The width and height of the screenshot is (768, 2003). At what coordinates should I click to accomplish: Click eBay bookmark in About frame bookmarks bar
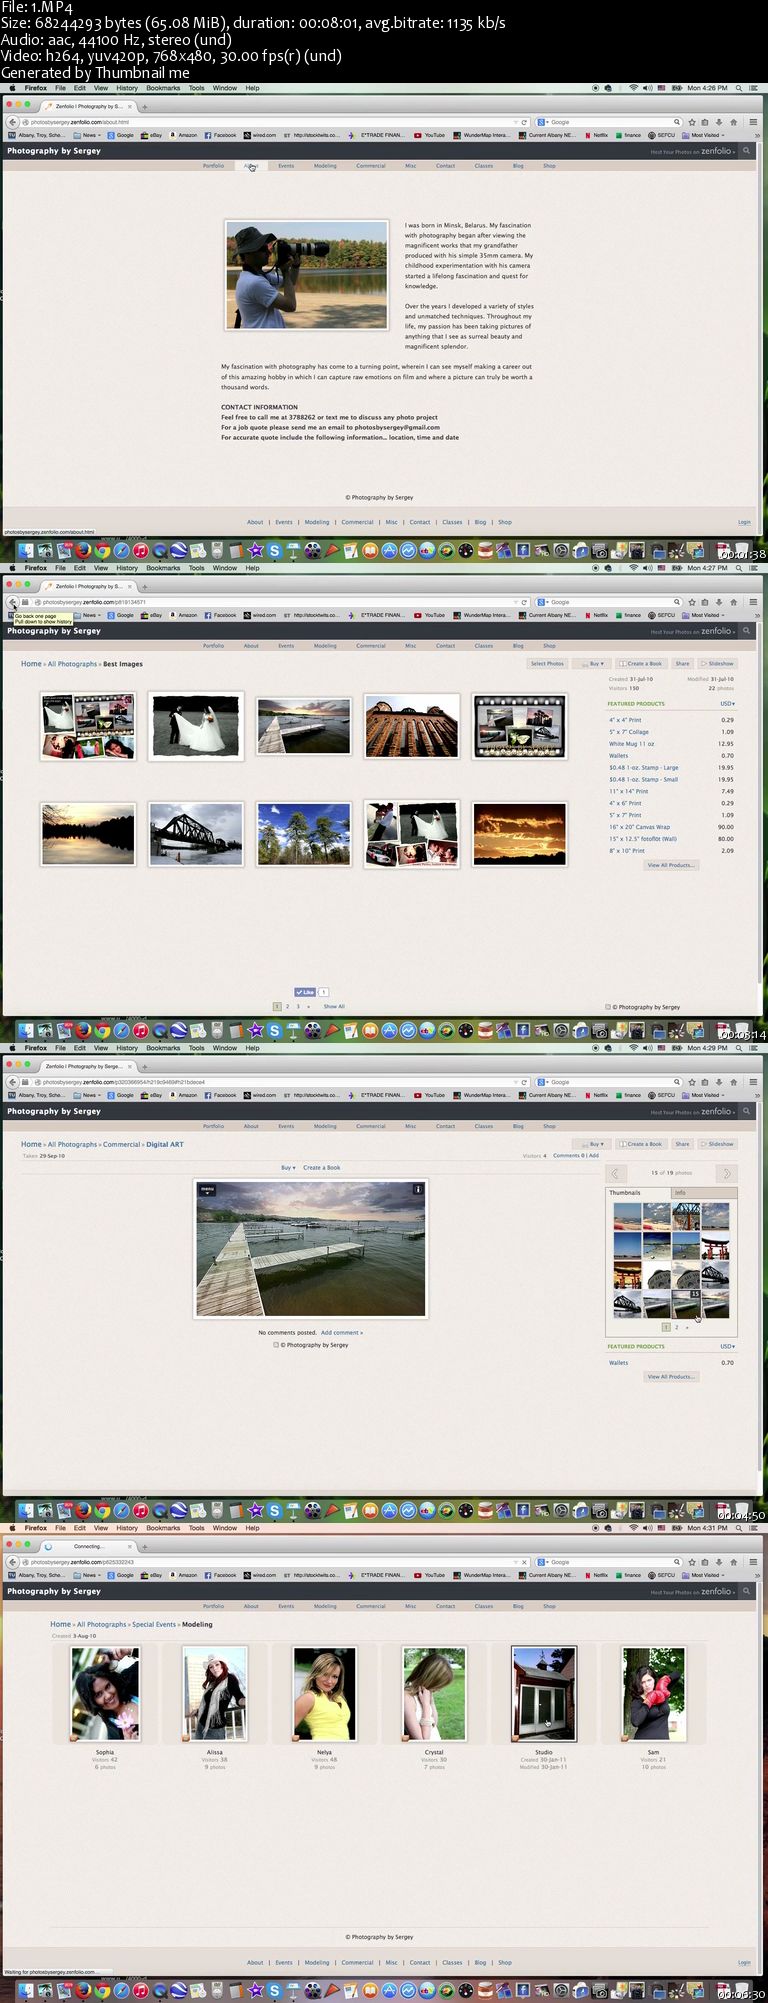click(152, 135)
